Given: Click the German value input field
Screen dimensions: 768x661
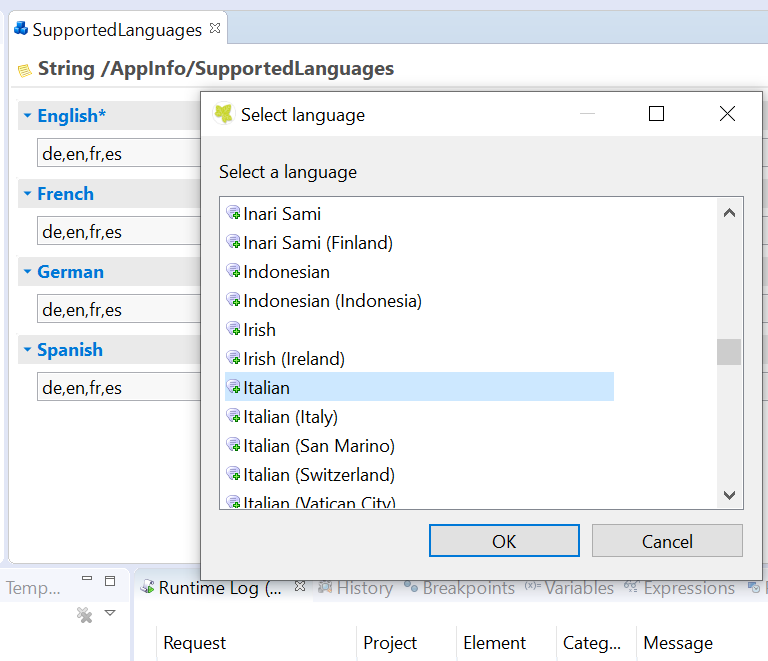Looking at the screenshot, I should [119, 308].
